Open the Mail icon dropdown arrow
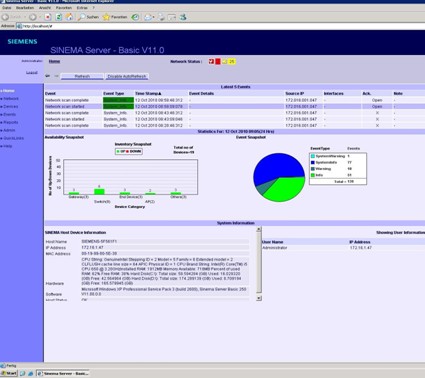This screenshot has width=425, height=378. coord(153,17)
